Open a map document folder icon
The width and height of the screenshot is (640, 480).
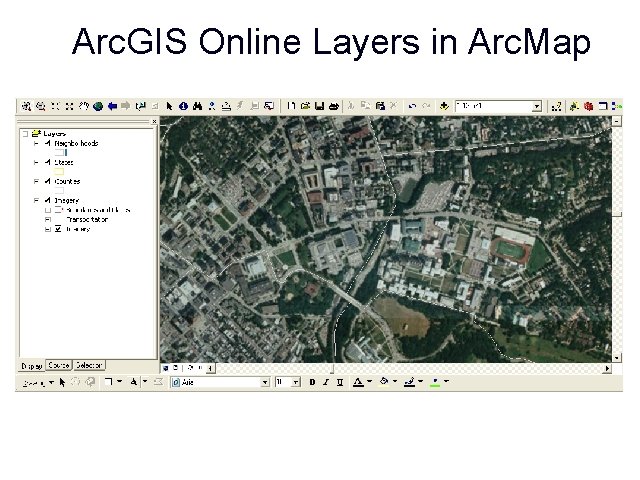[x=305, y=106]
